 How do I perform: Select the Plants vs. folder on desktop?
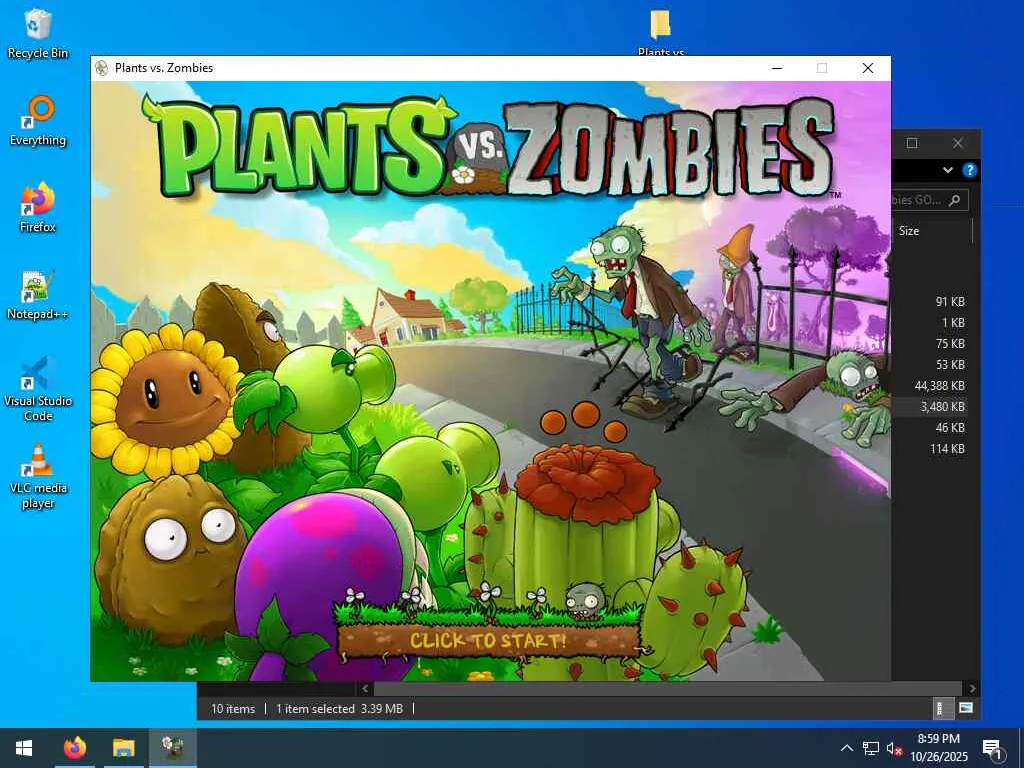660,33
